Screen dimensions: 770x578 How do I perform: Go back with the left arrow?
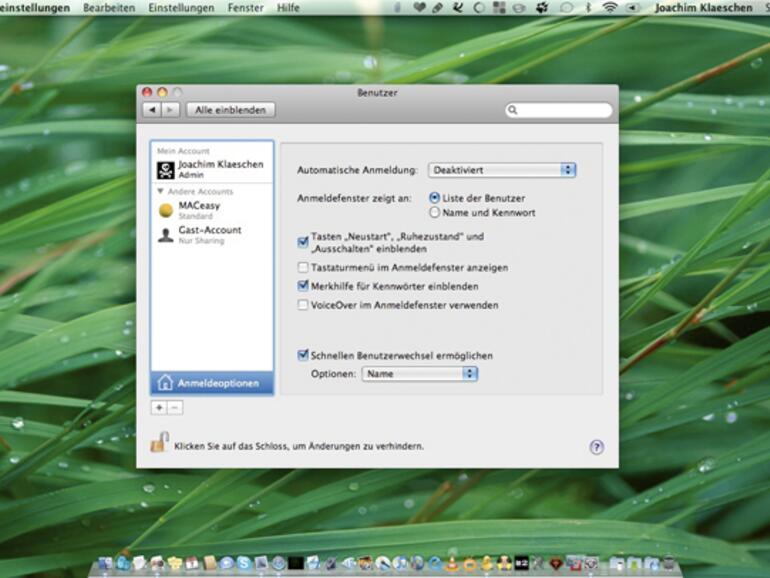click(x=152, y=110)
